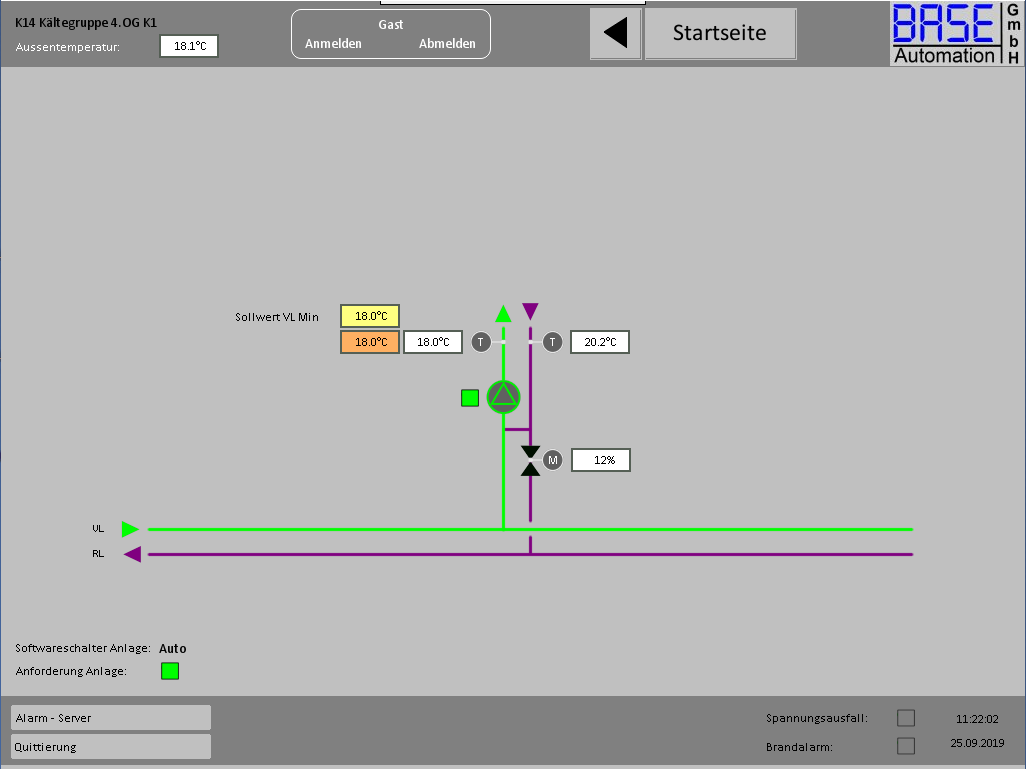Click the date display 25.09.2019
The width and height of the screenshot is (1026, 769).
click(977, 743)
